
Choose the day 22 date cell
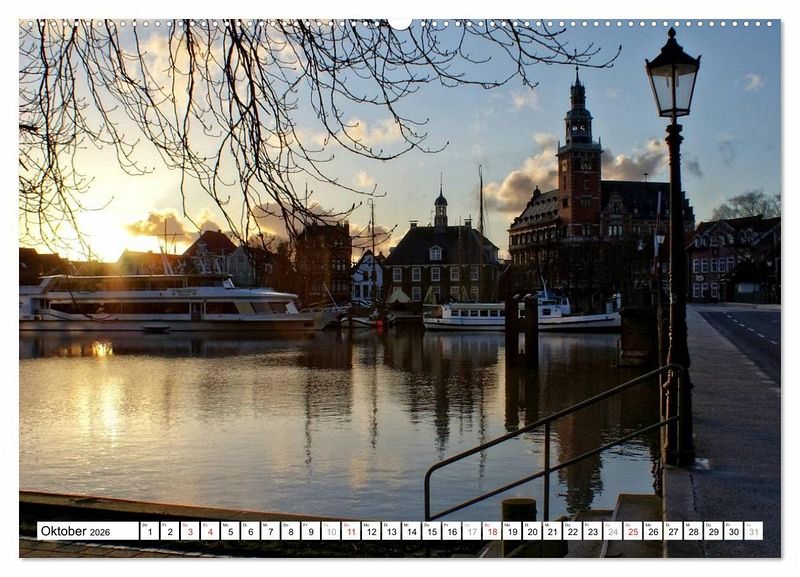(573, 531)
